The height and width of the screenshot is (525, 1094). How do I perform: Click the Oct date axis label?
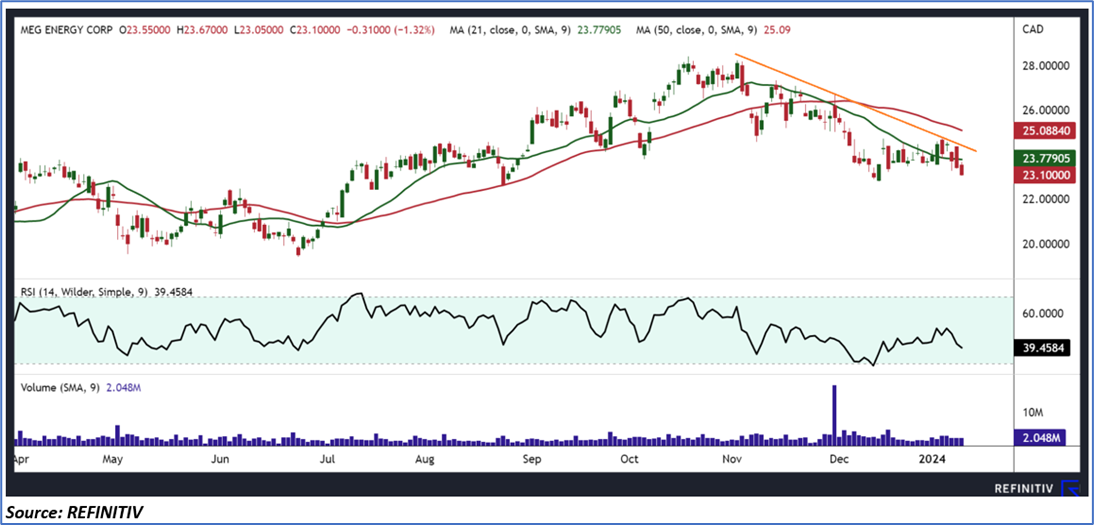pos(629,459)
